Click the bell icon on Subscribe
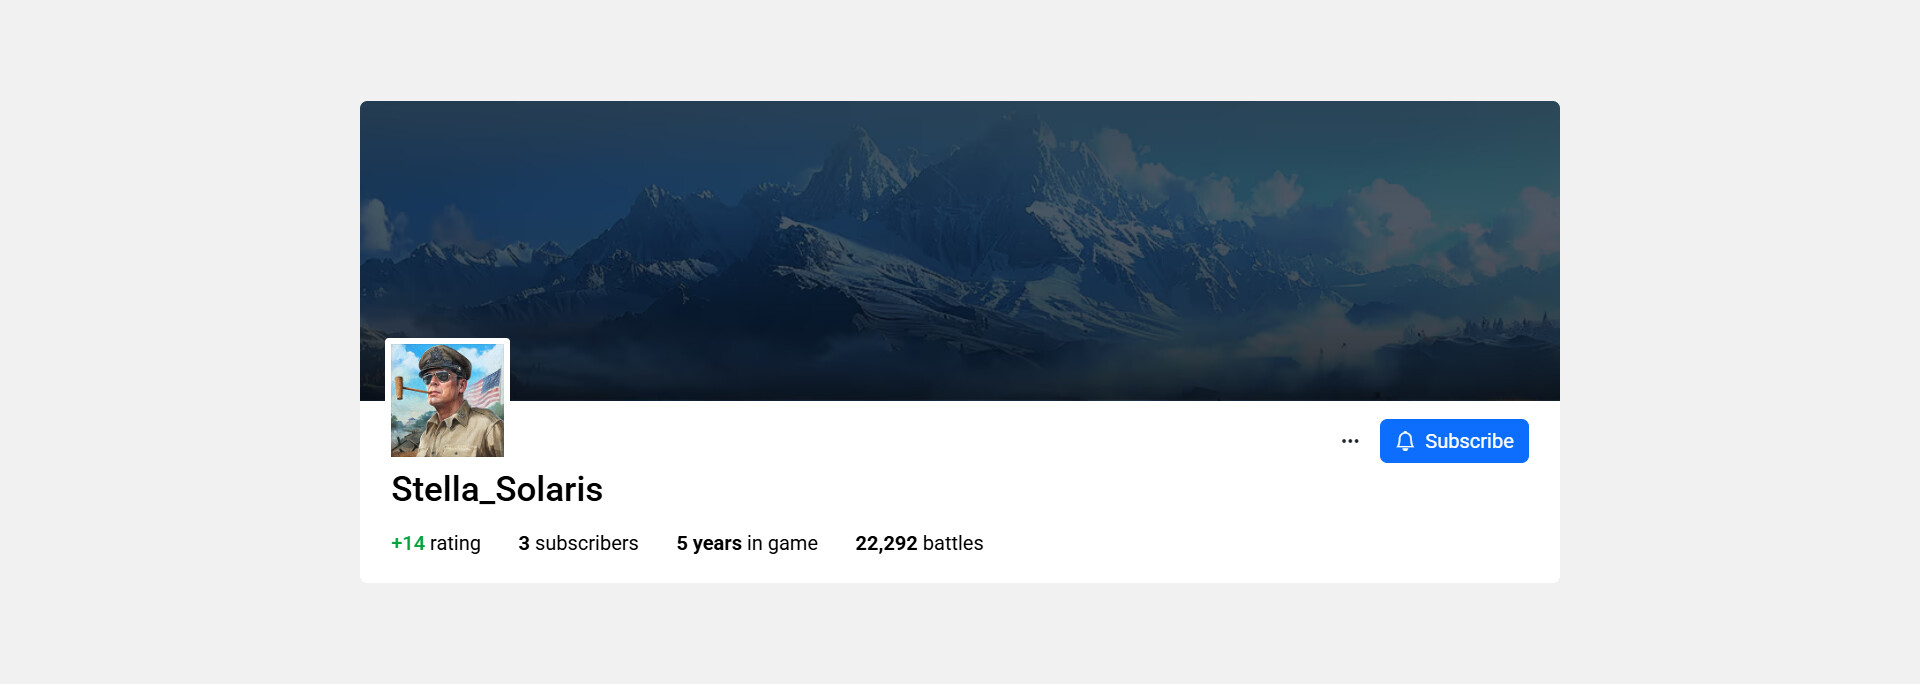 [x=1405, y=441]
